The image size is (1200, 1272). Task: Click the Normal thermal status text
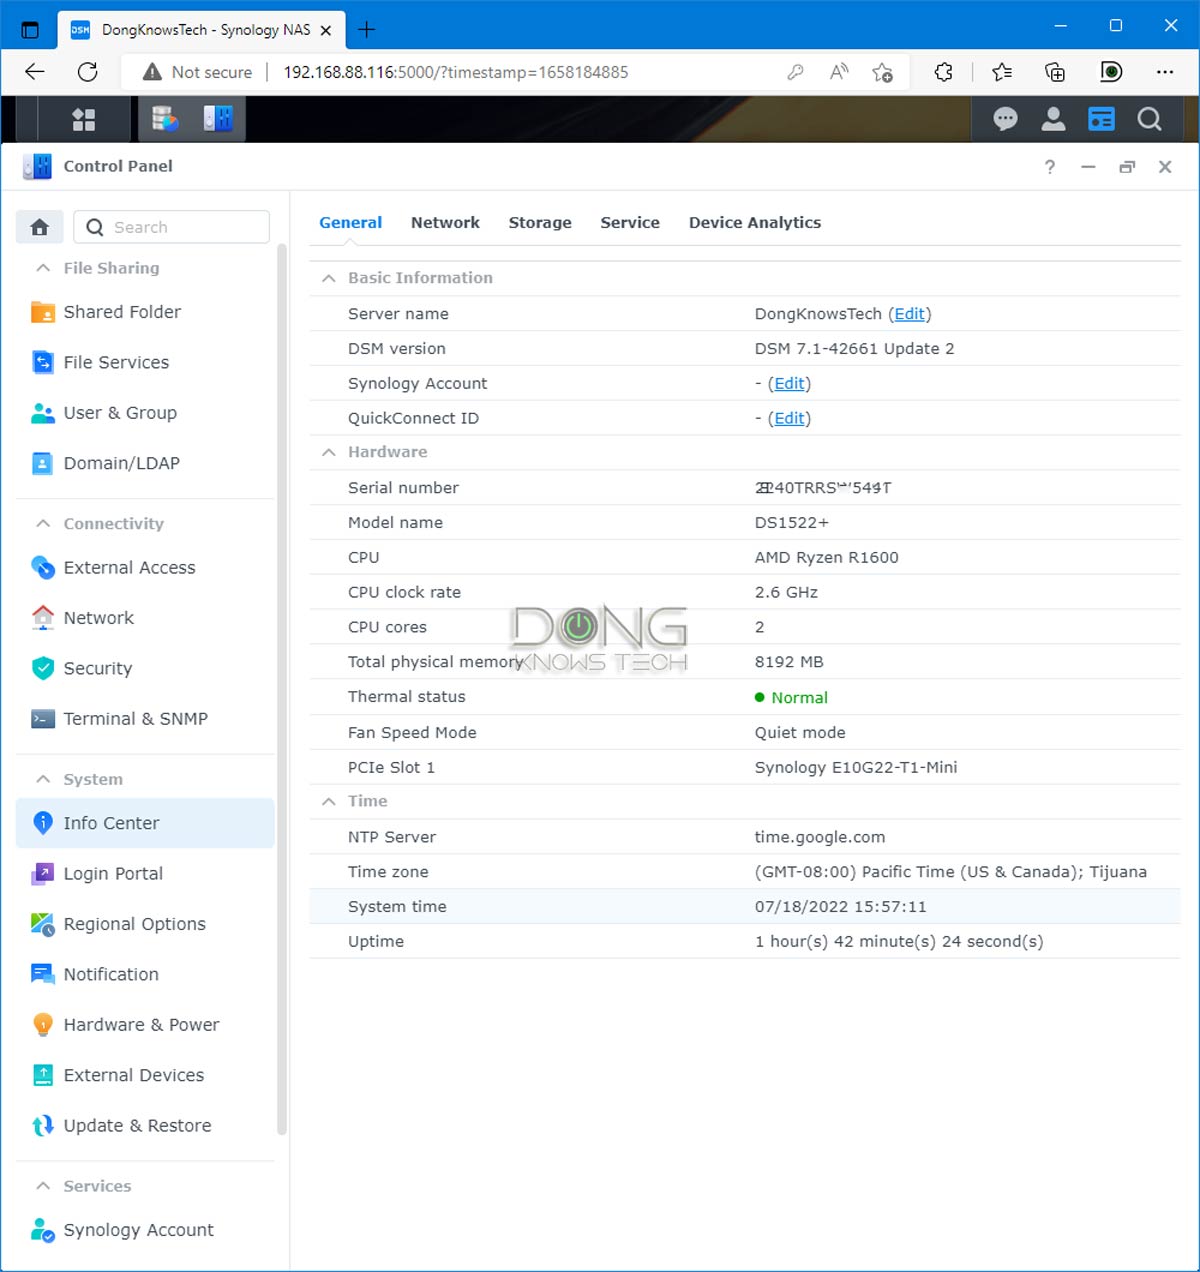(800, 698)
